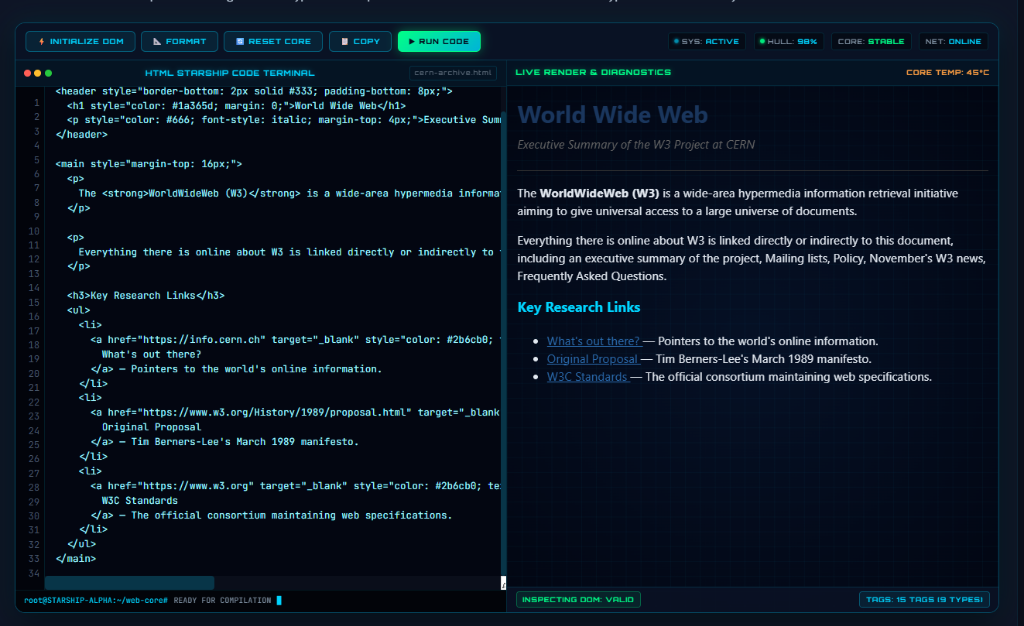
Task: Click the closing </header> tag in the editor
Action: coord(82,134)
